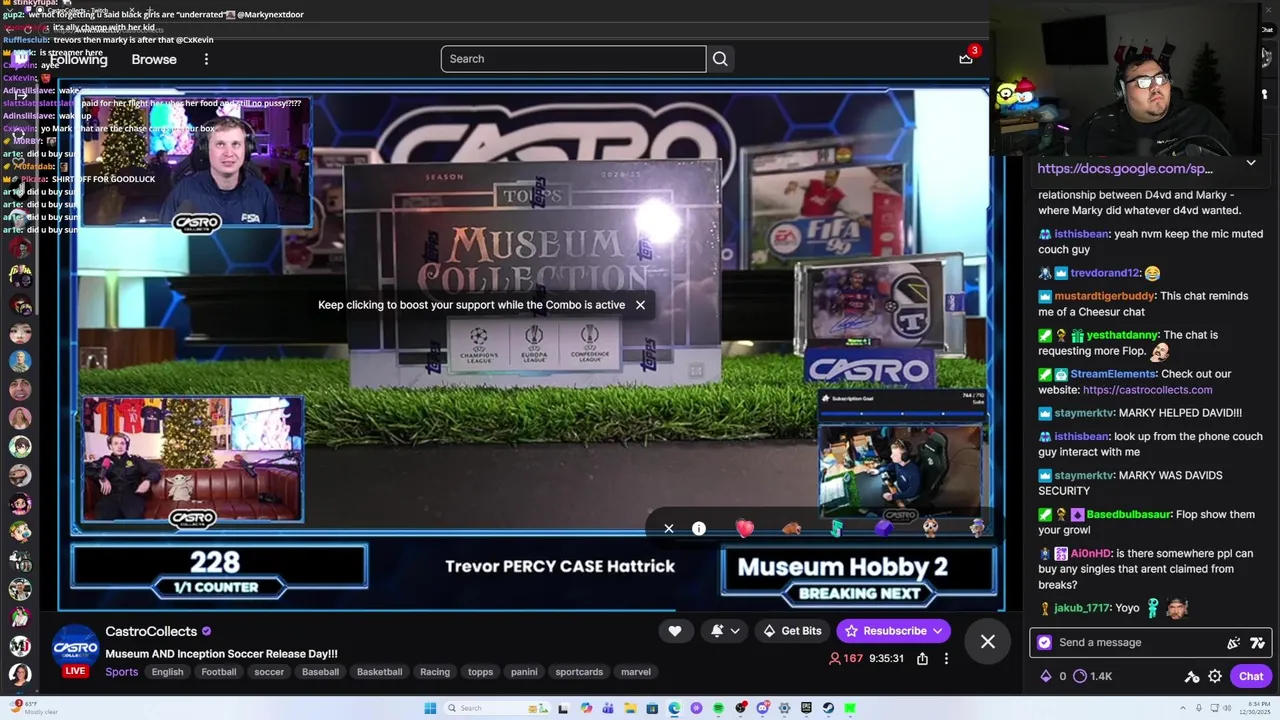Open the Power-ups celebration icon in chat
Screen dimensions: 1280x720
(x=1234, y=642)
